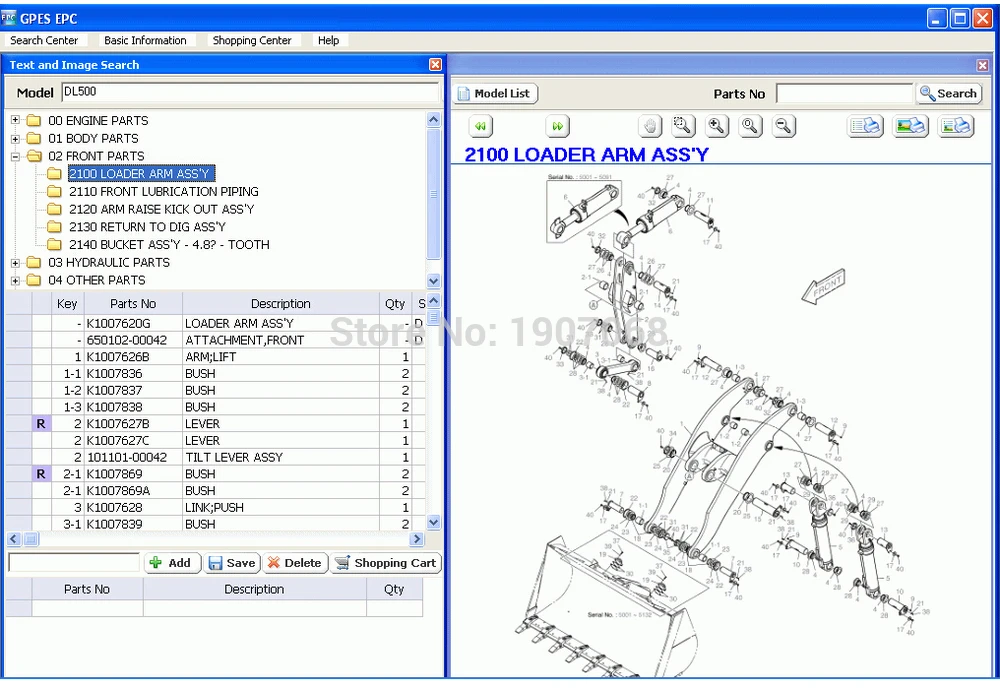The height and width of the screenshot is (693, 1000).
Task: Click the Save button
Action: pos(232,563)
